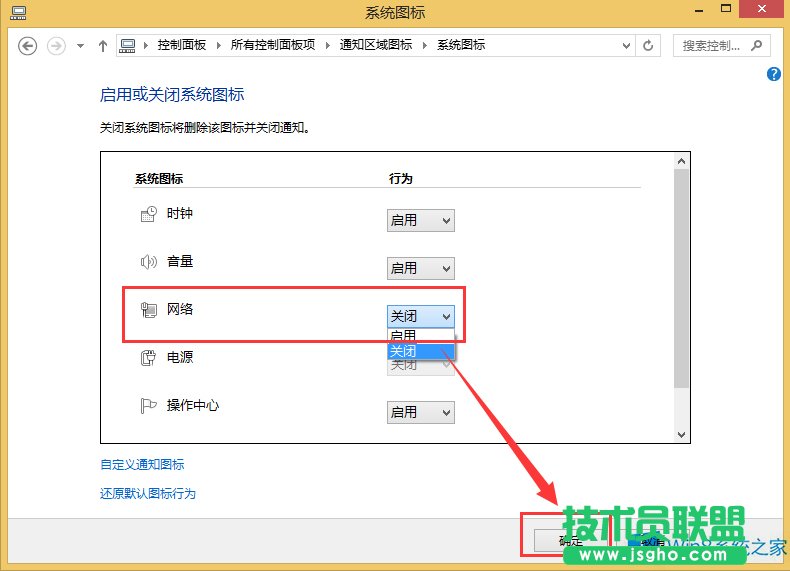The width and height of the screenshot is (790, 571).
Task: Open the 自定义通知图标 link
Action: (x=142, y=465)
